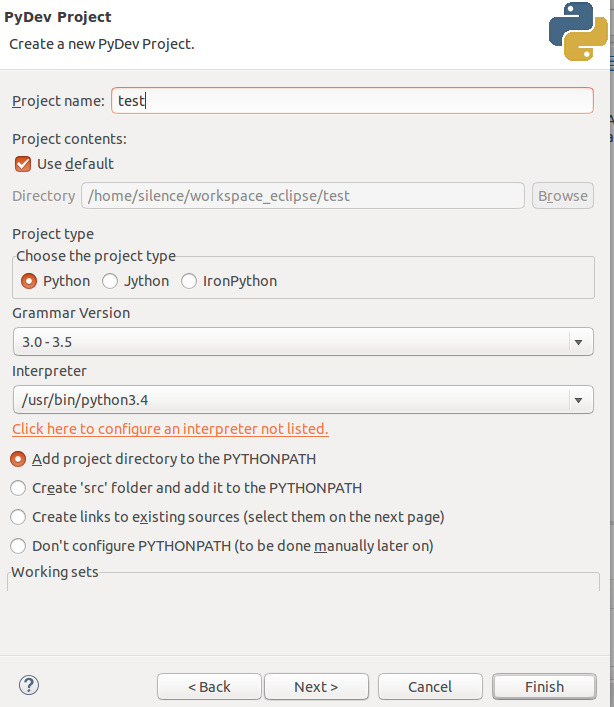614x707 pixels.
Task: Click the Python logo in the dialog header
Action: pyautogui.click(x=578, y=31)
